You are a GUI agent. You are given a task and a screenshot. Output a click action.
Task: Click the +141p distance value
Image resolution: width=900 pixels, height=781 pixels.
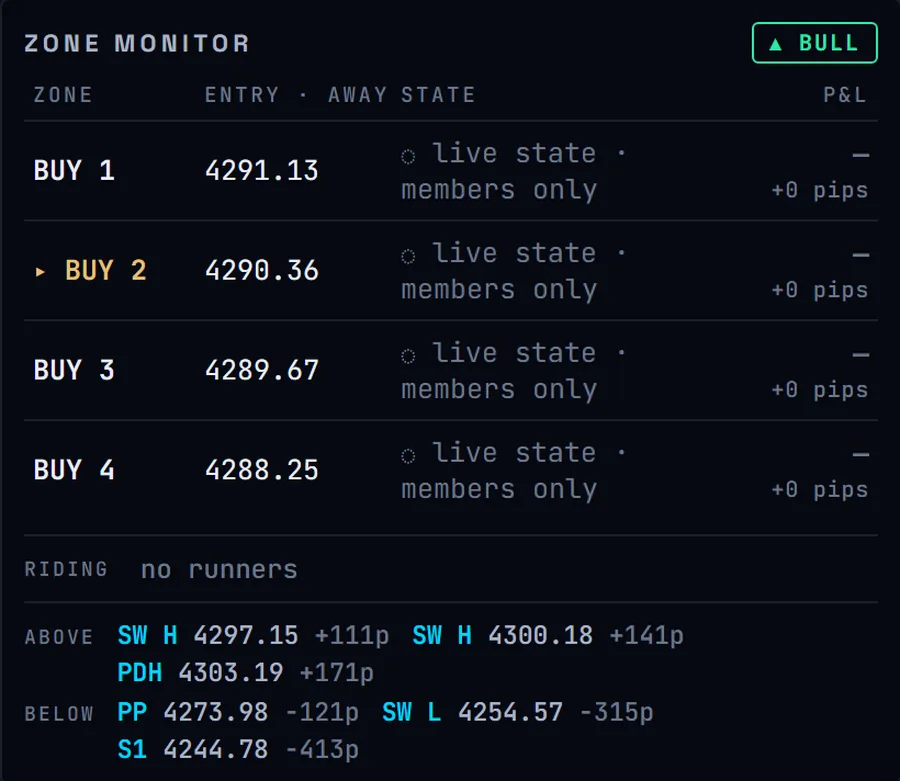point(647,636)
